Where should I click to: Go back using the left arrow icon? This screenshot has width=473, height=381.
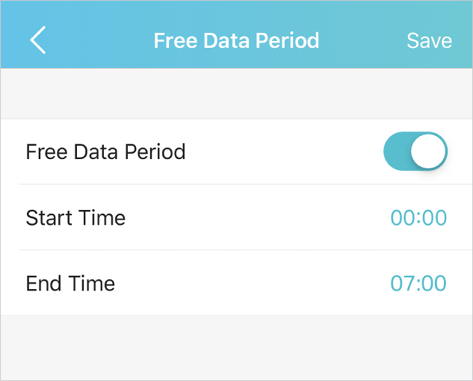pyautogui.click(x=38, y=40)
